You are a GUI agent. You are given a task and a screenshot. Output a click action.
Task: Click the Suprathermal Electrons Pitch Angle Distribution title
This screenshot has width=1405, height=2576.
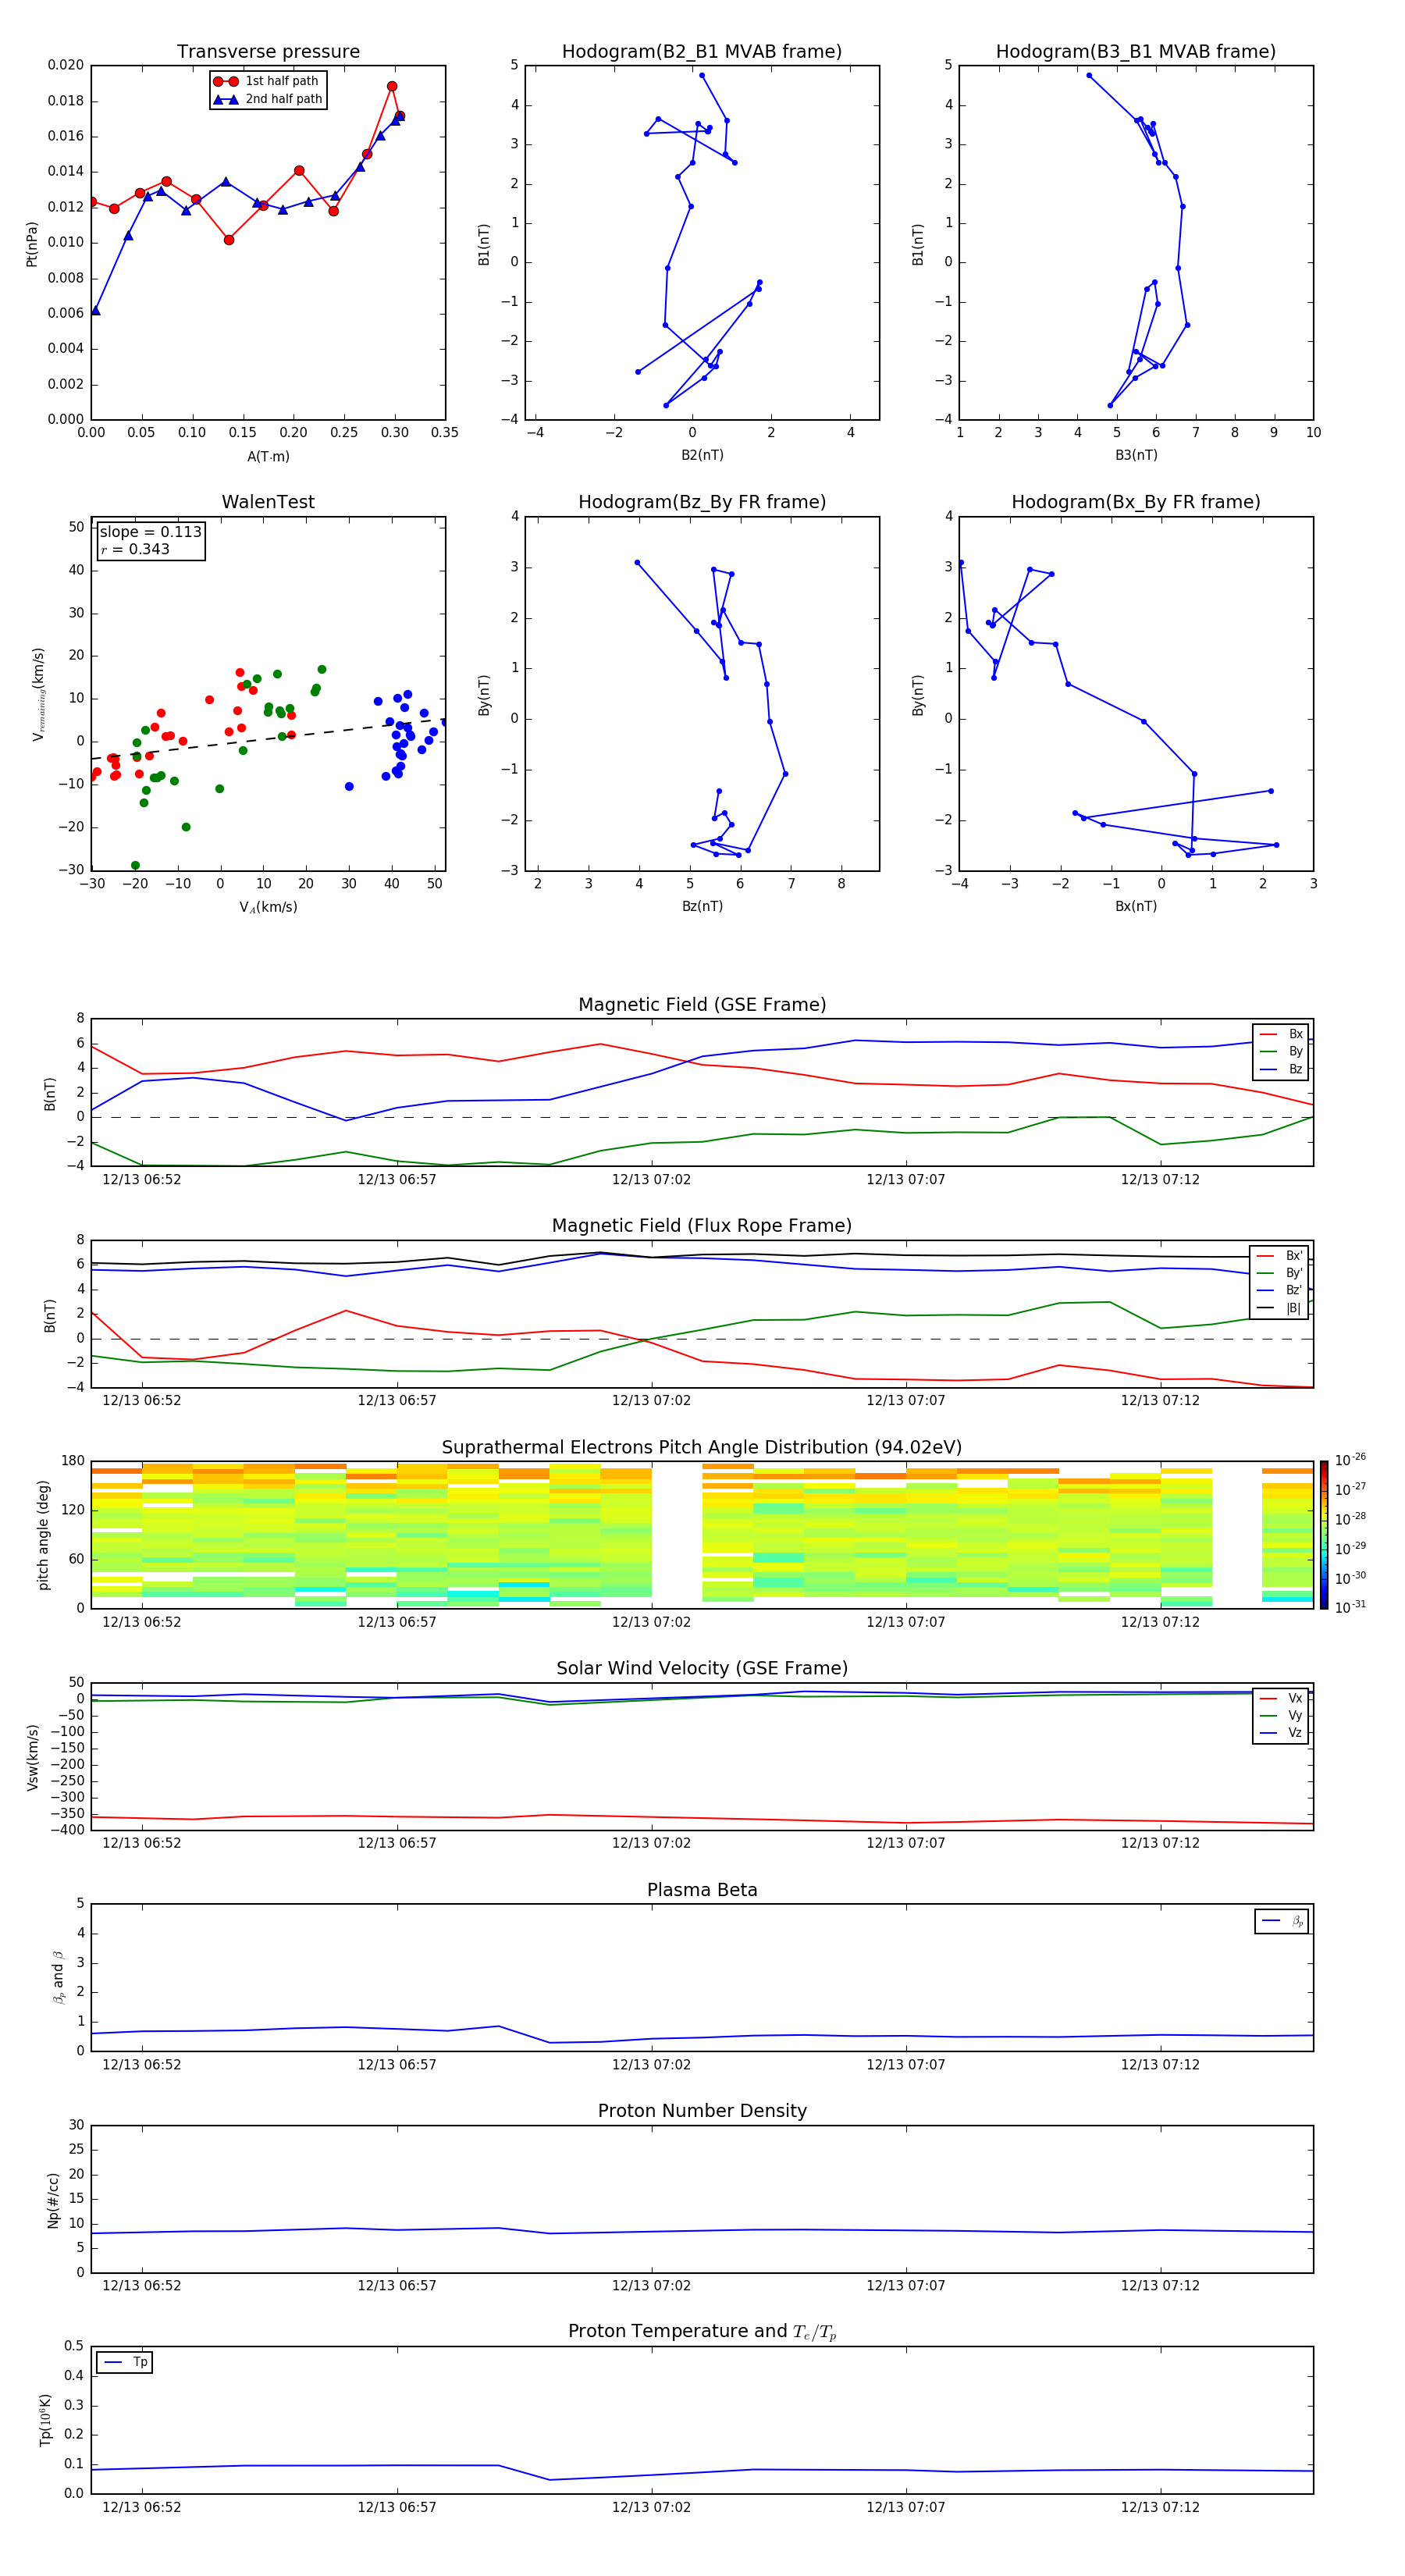pos(702,1448)
